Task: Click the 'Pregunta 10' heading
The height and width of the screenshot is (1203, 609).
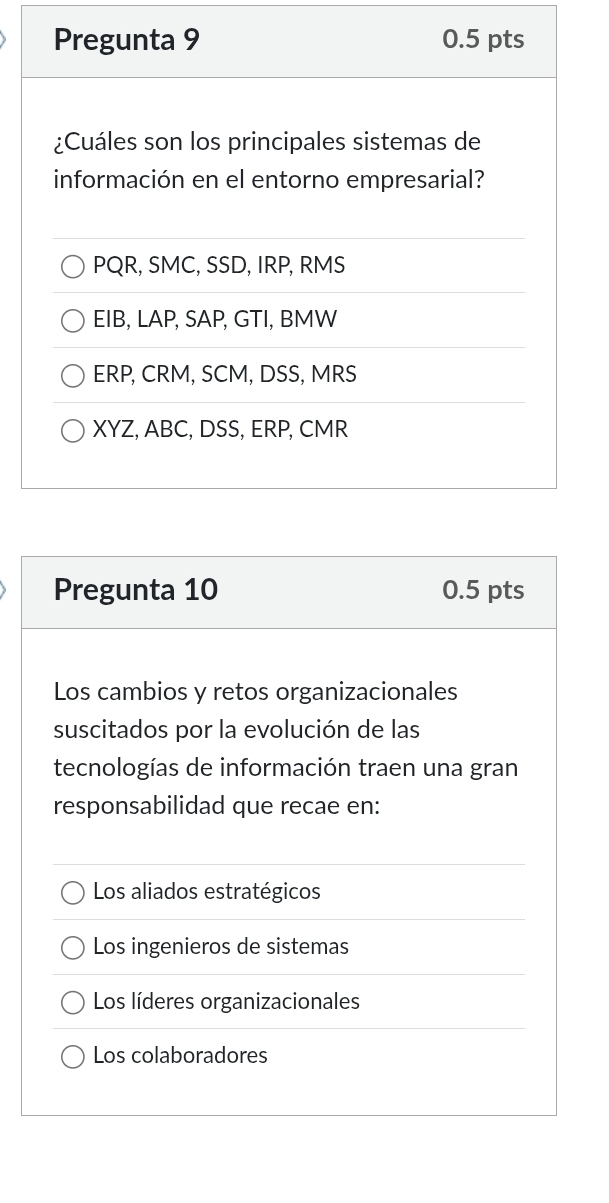Action: tap(136, 590)
